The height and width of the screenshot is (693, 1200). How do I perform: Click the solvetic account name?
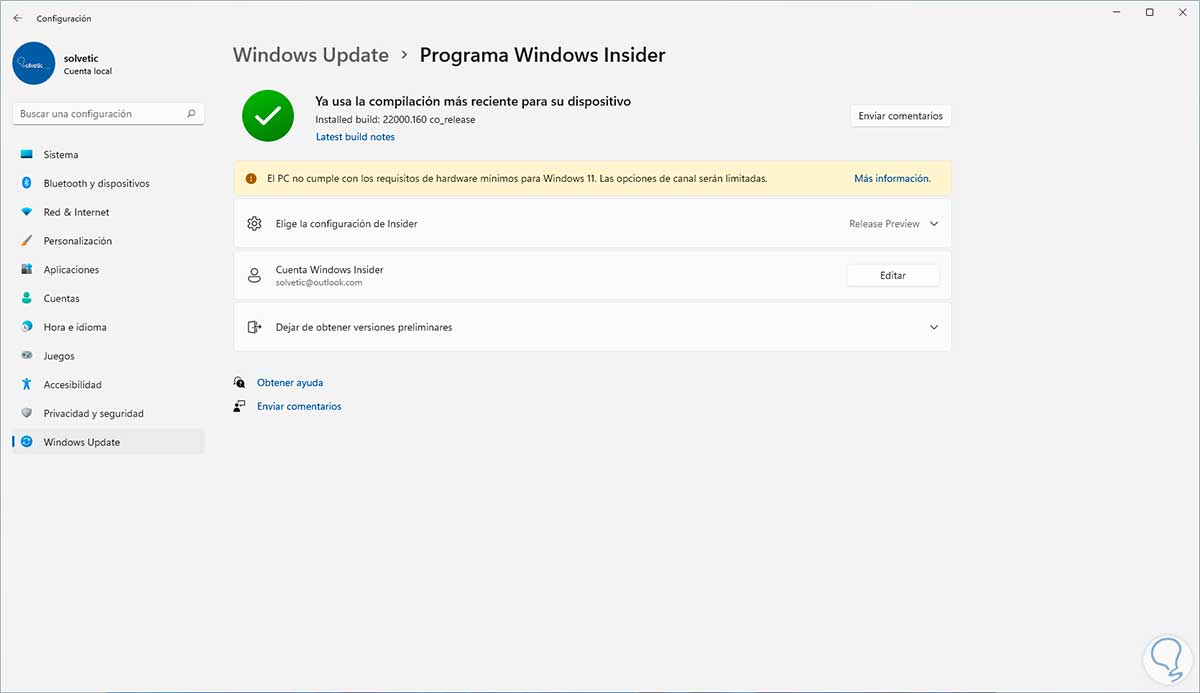coord(81,58)
